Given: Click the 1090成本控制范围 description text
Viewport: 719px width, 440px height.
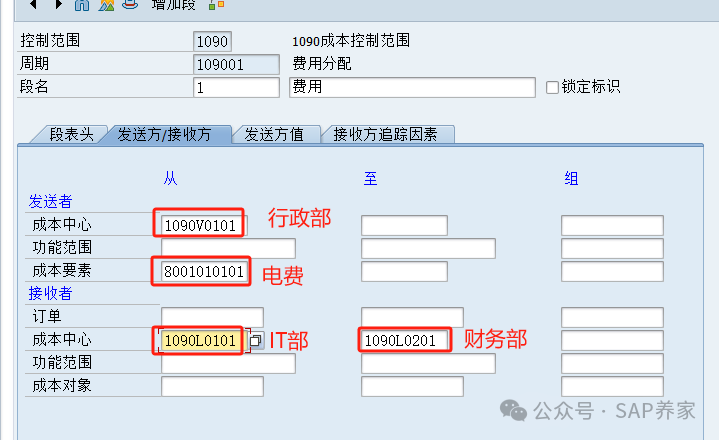Looking at the screenshot, I should point(351,41).
